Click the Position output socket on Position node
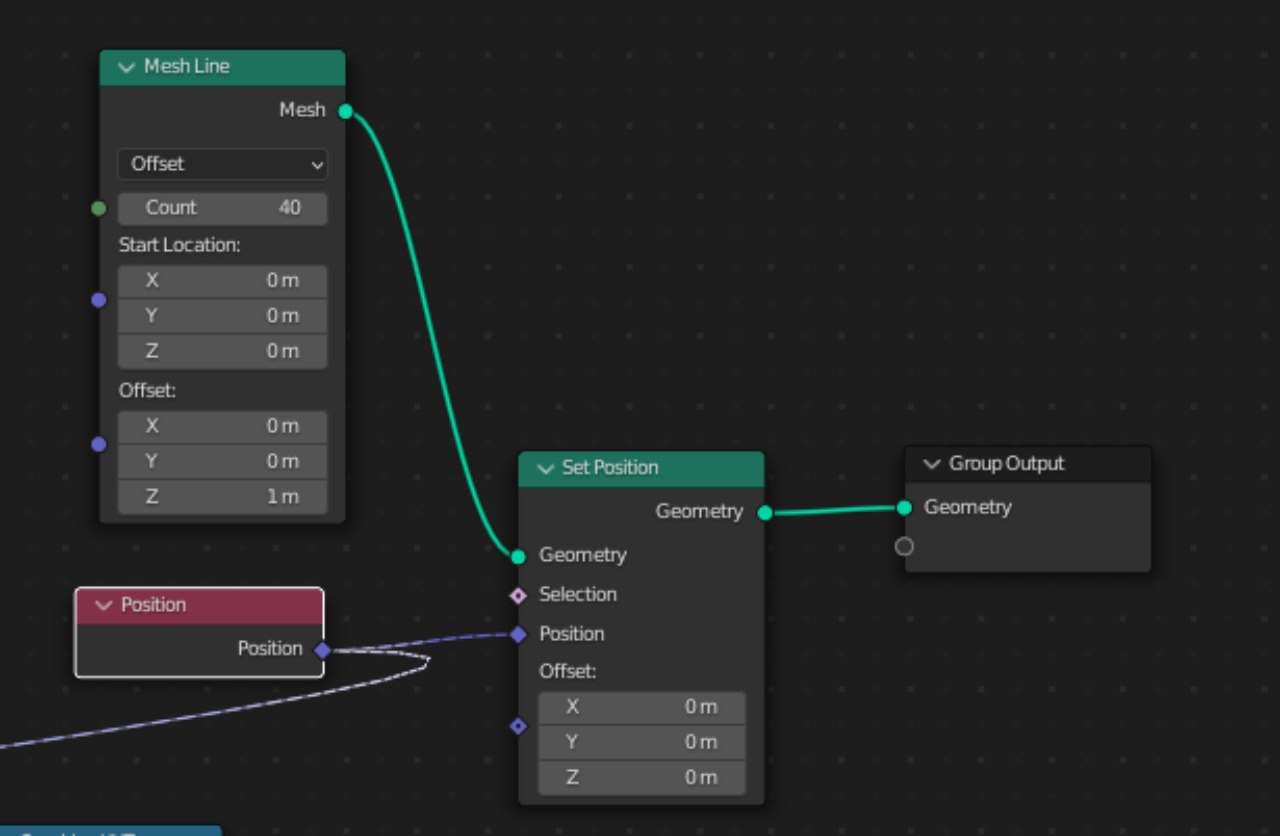1280x836 pixels. [322, 650]
